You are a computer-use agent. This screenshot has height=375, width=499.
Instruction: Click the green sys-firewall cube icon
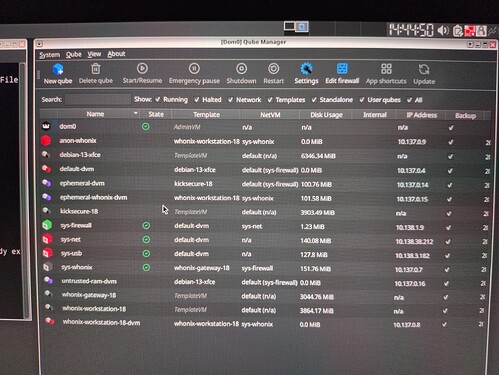tap(47, 225)
